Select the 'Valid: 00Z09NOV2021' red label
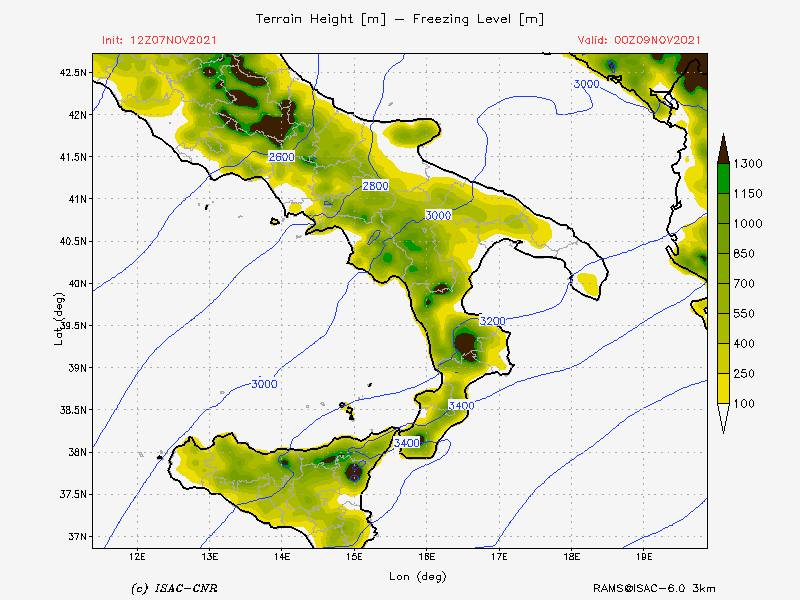 [x=639, y=40]
